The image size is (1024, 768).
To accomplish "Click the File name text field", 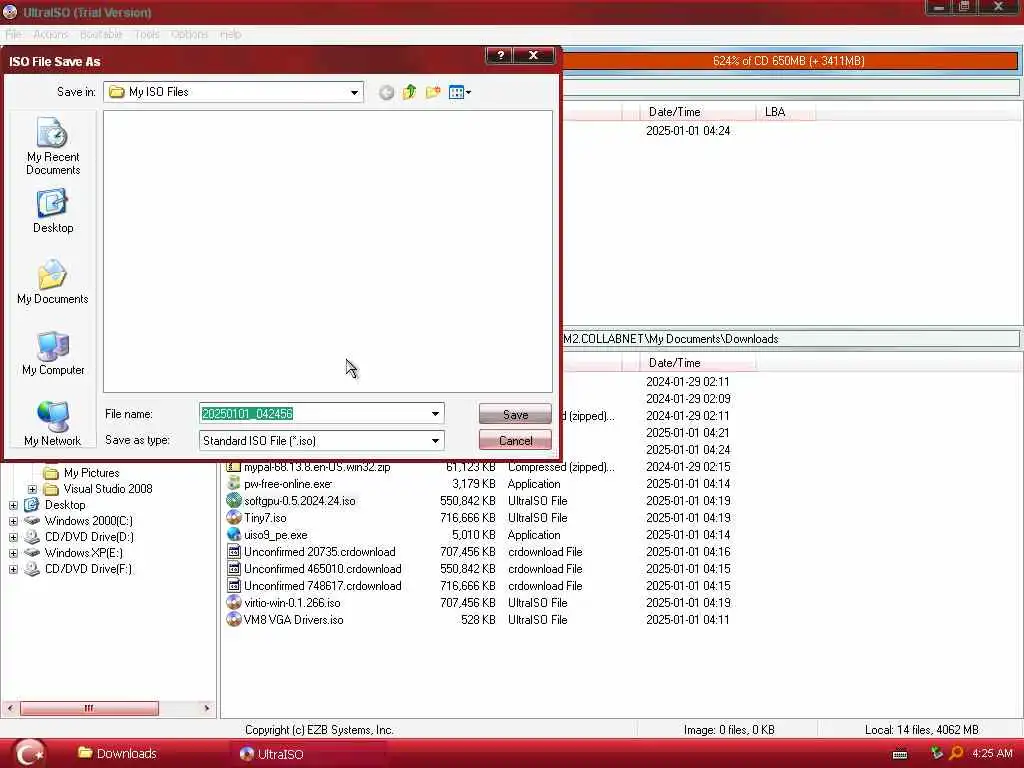I will click(x=314, y=413).
